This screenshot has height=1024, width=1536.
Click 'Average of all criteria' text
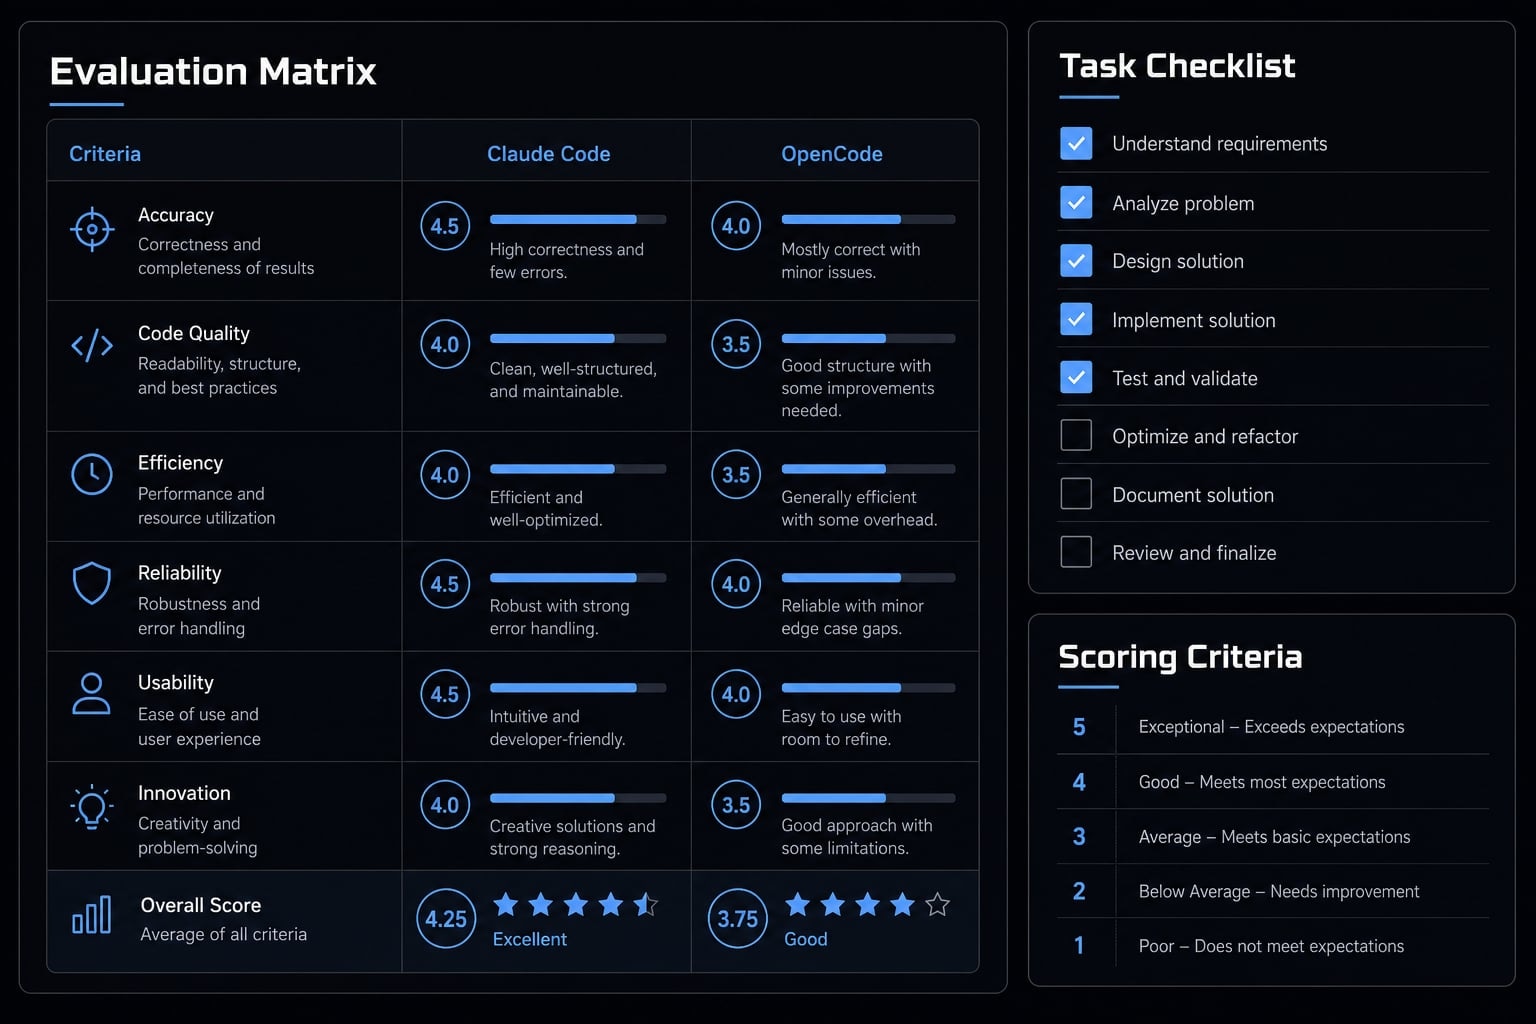coord(223,934)
